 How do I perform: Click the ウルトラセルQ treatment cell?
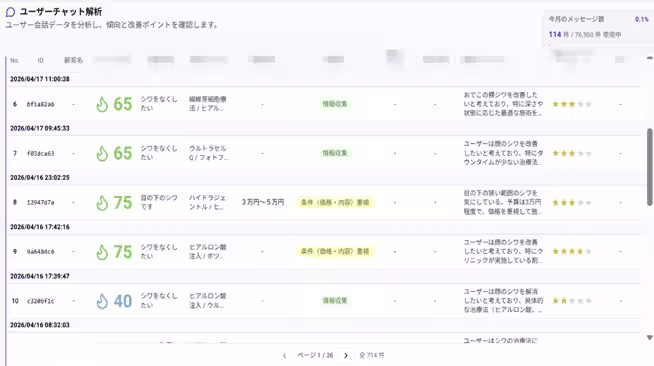(208, 153)
